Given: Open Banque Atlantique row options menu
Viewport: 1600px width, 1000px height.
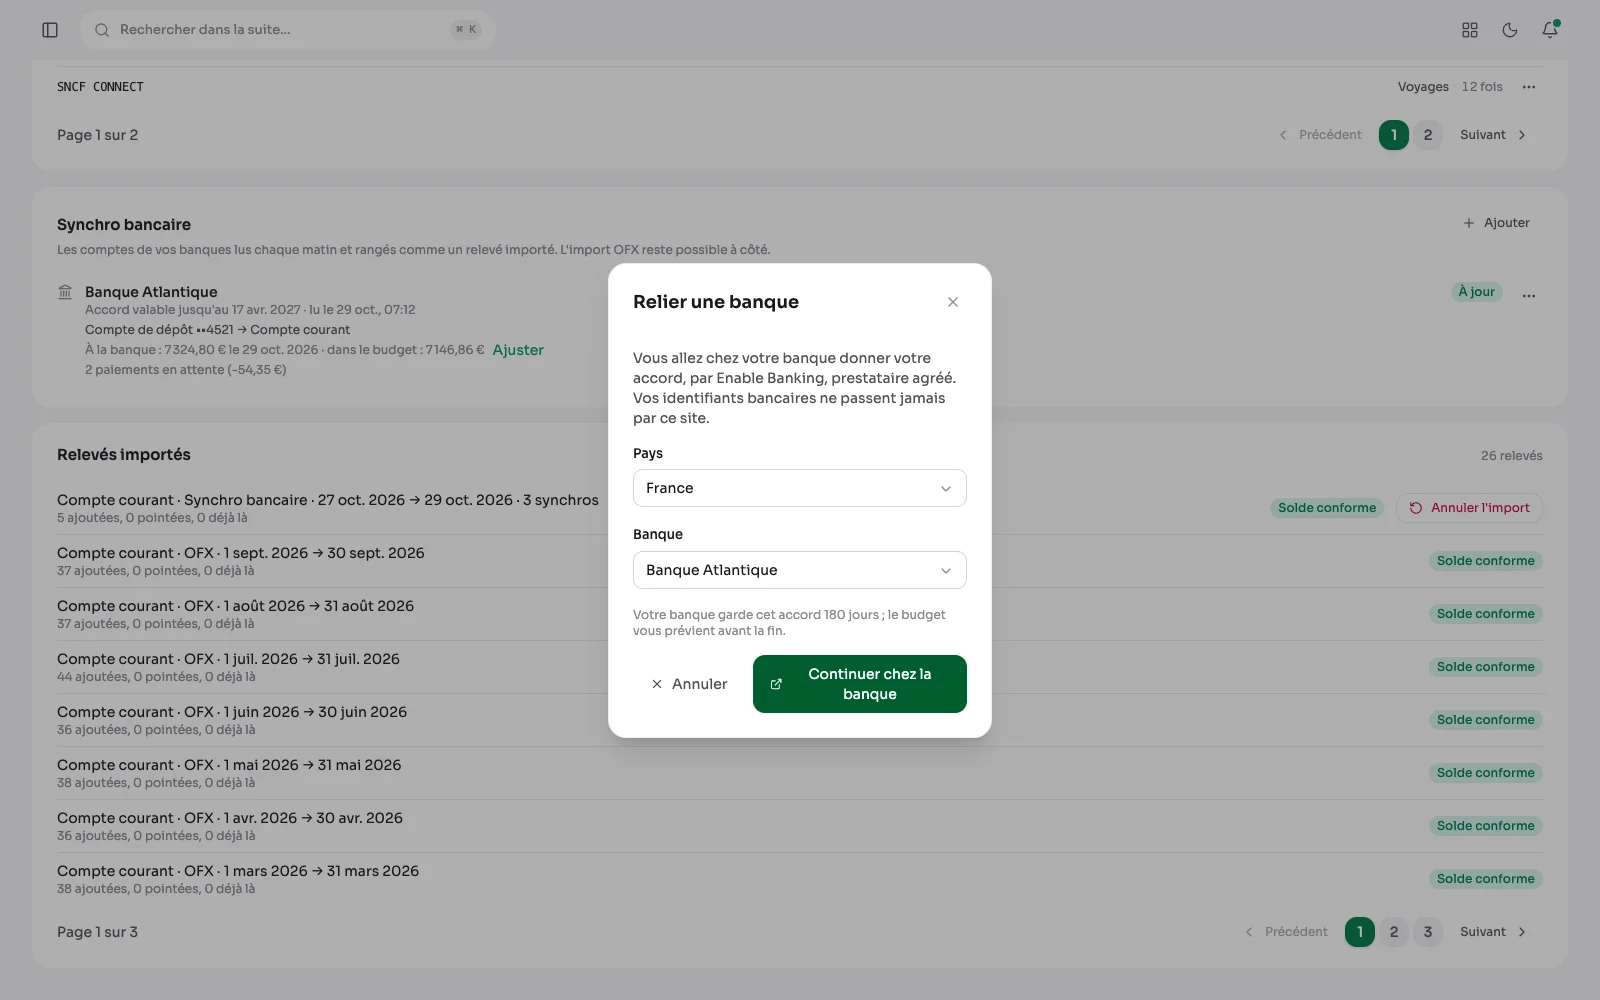Looking at the screenshot, I should click(x=1529, y=296).
